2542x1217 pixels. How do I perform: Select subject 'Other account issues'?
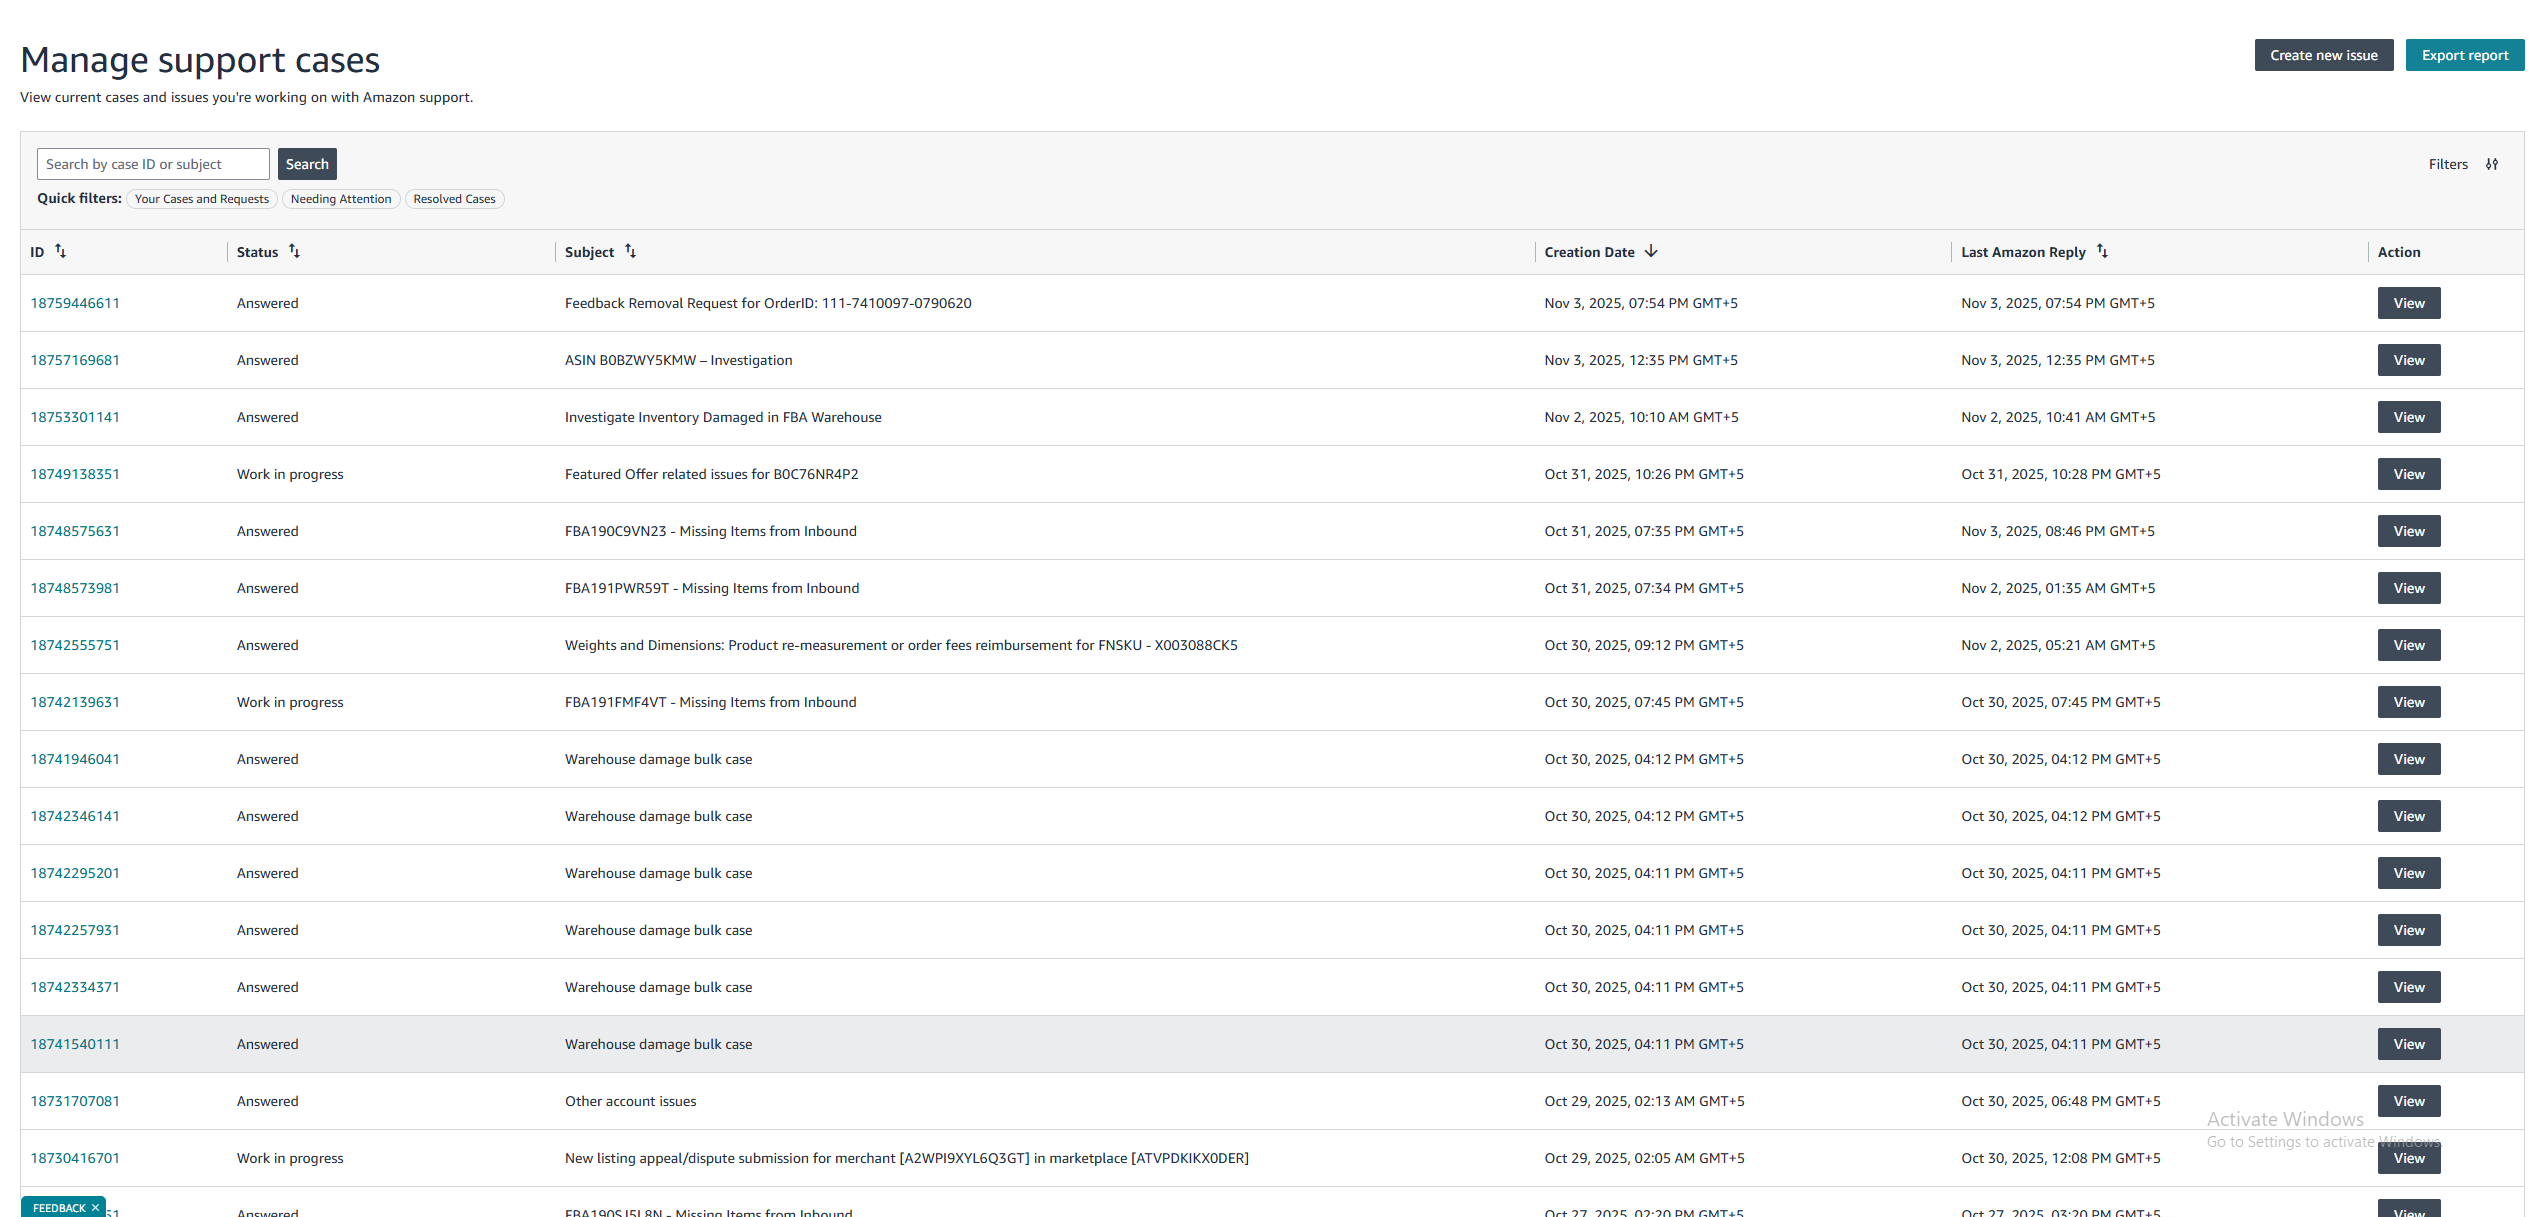630,1101
